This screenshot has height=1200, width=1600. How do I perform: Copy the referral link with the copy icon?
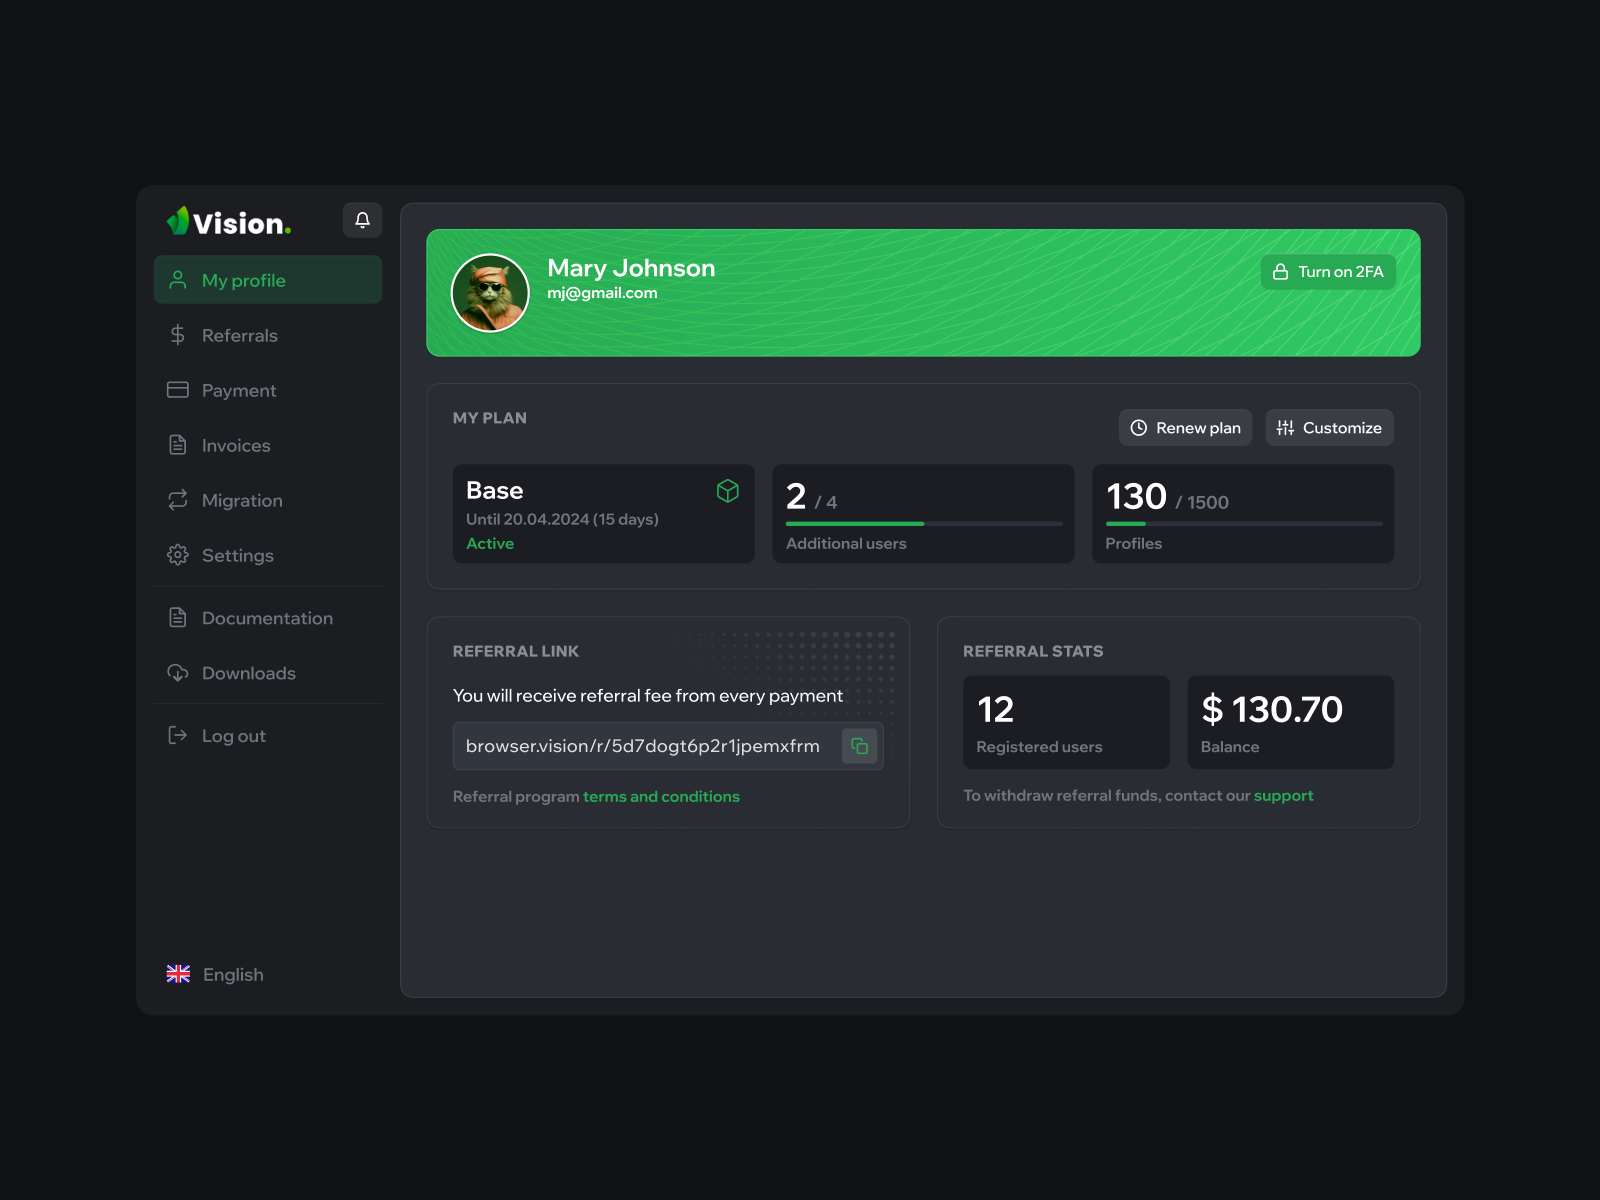tap(860, 746)
